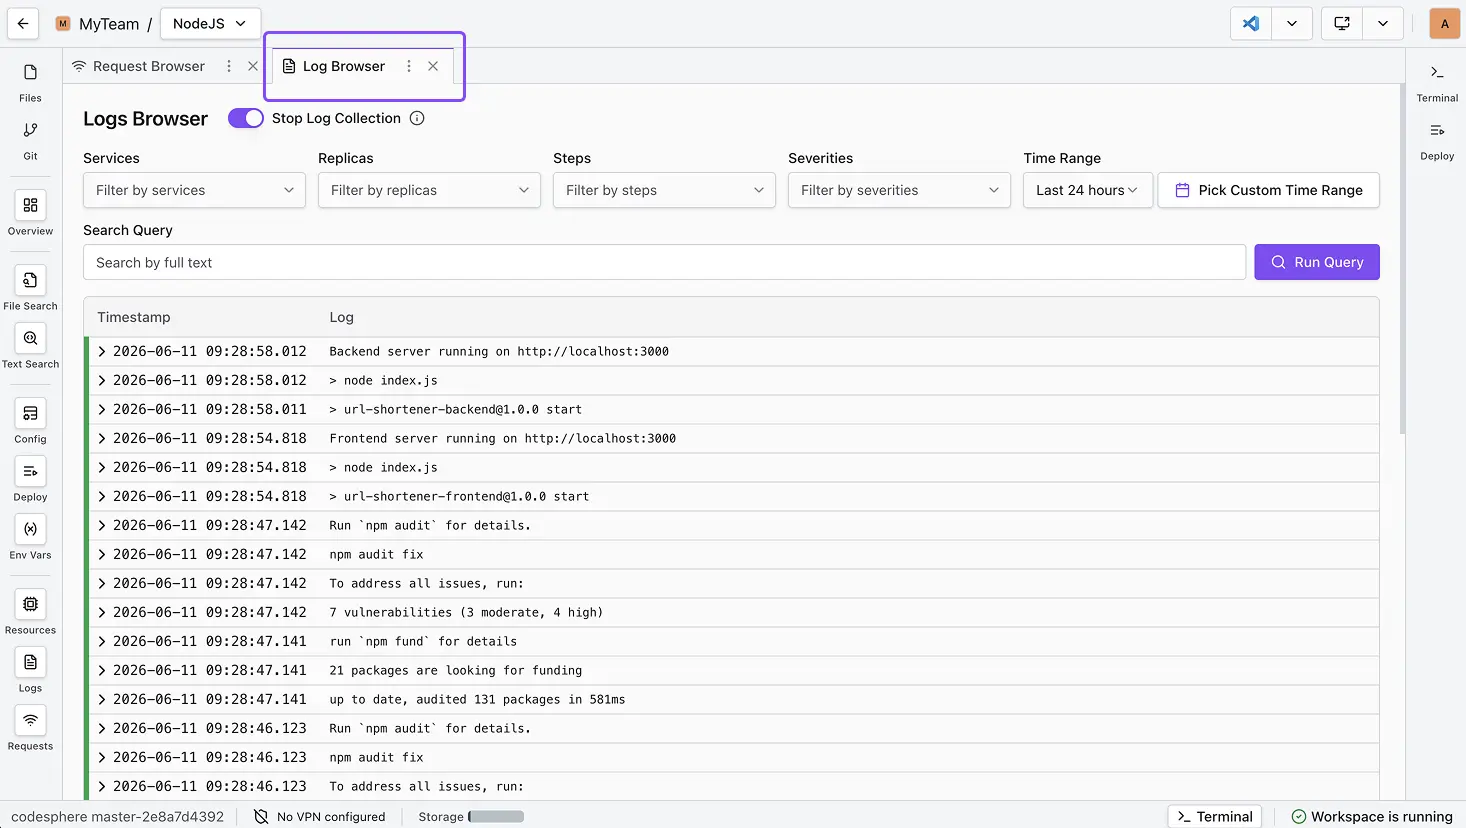Viewport: 1466px width, 828px height.
Task: Click the Timestamp column header
Action: 134,317
